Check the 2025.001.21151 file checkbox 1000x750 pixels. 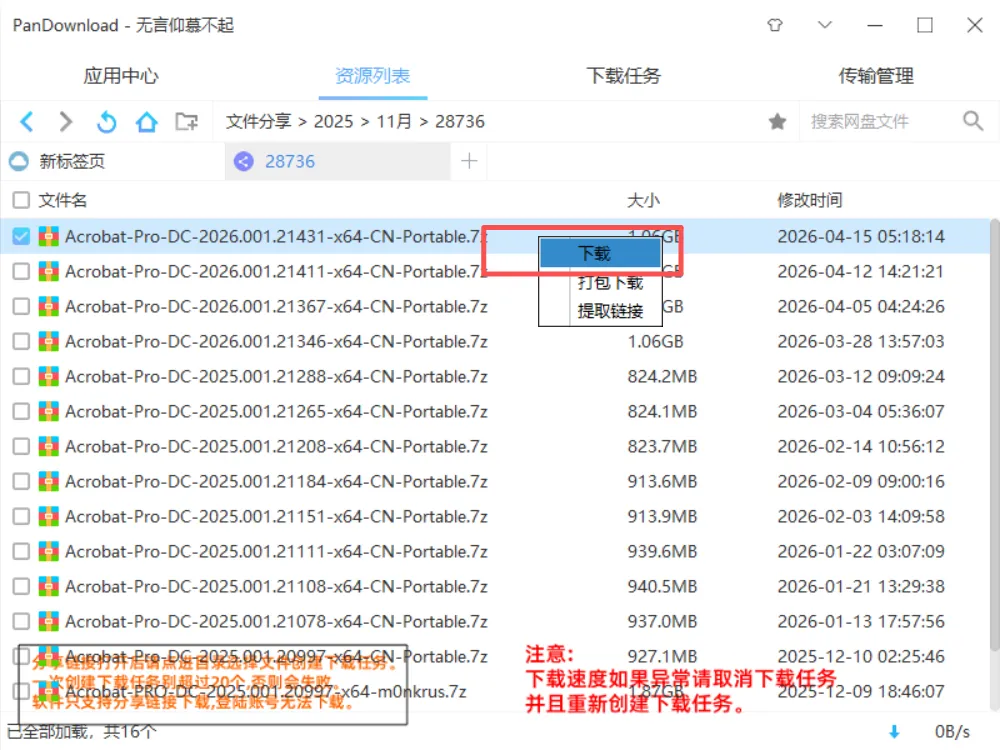click(x=21, y=517)
